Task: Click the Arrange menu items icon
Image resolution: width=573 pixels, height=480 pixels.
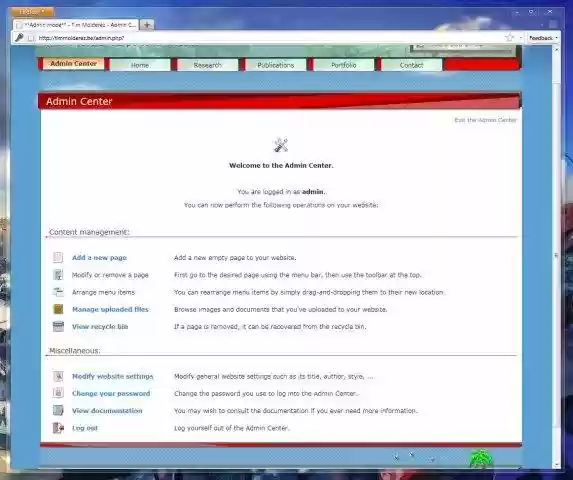Action: [58, 292]
